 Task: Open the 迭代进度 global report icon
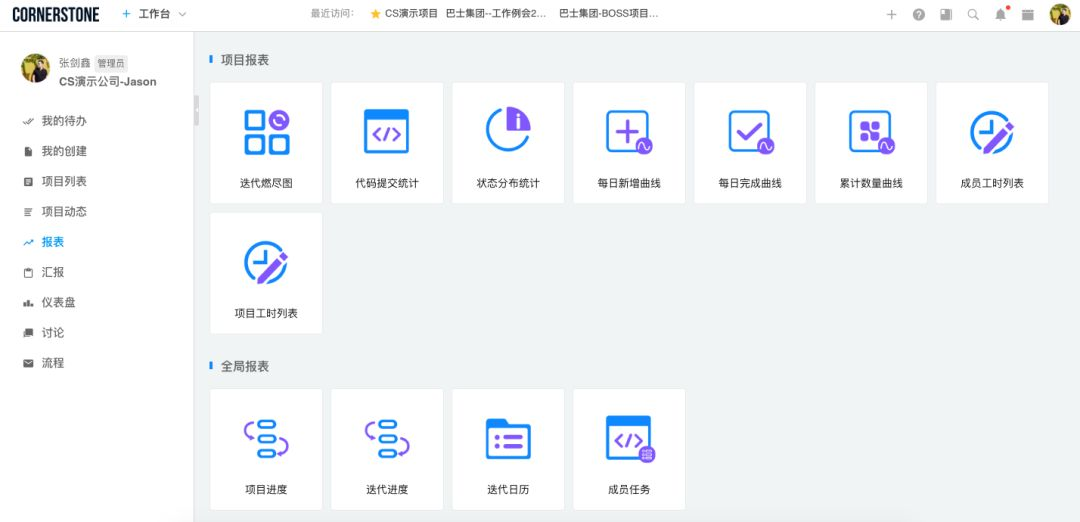387,439
